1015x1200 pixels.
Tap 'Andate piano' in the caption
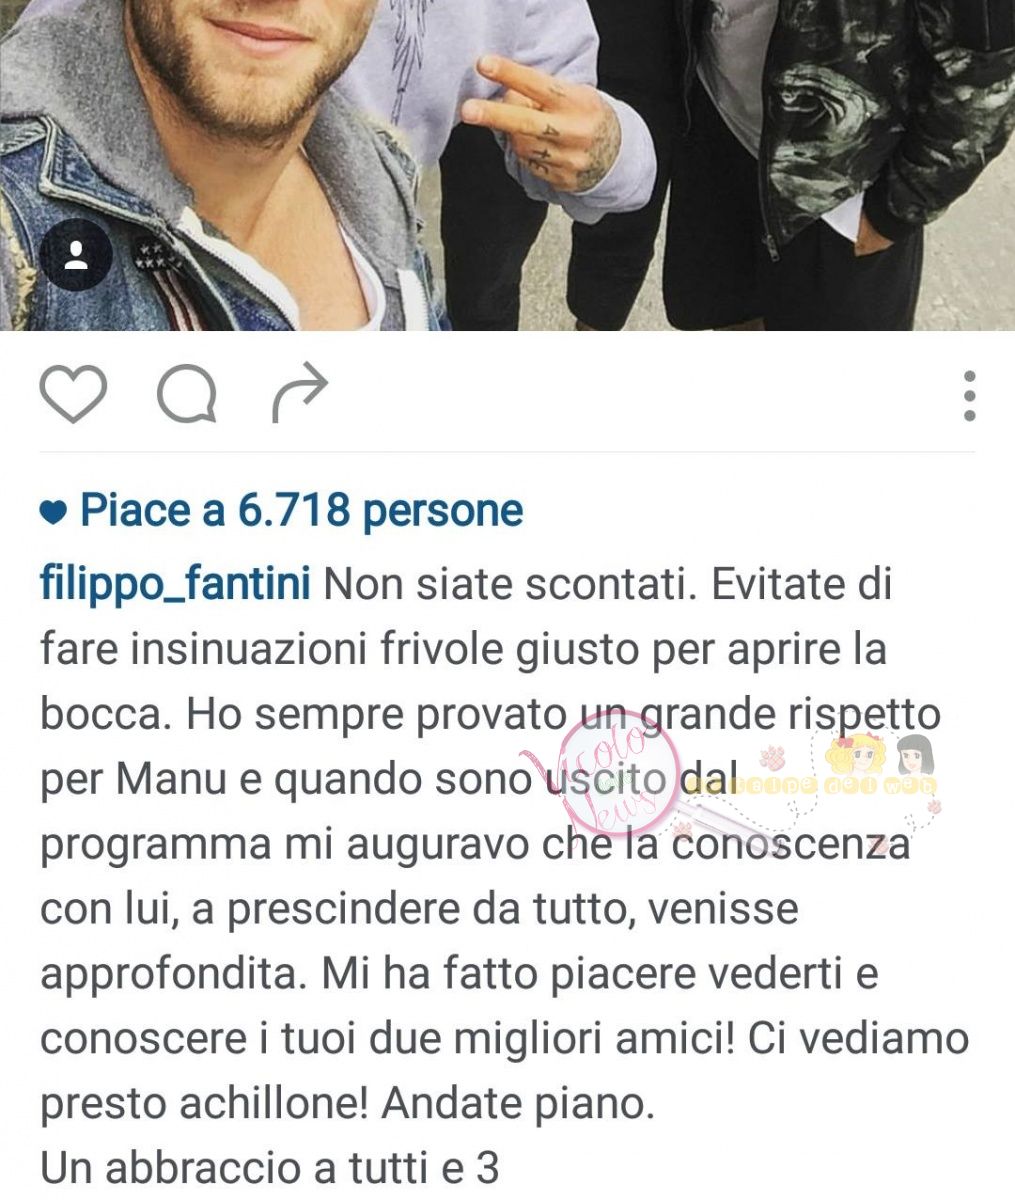(x=517, y=1104)
